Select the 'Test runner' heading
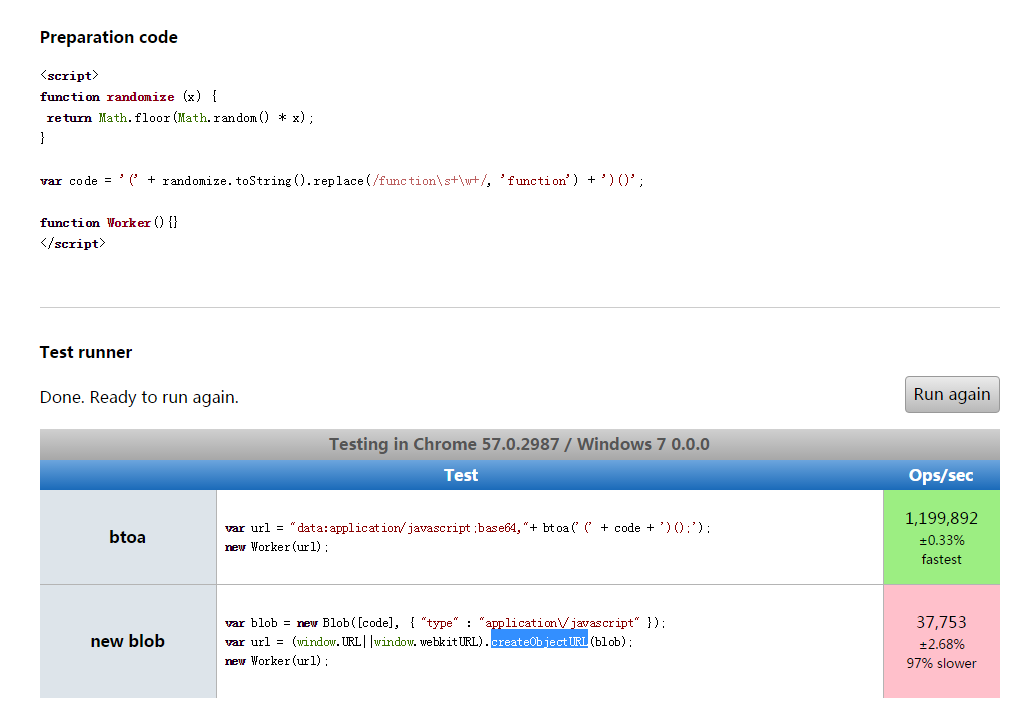 86,352
